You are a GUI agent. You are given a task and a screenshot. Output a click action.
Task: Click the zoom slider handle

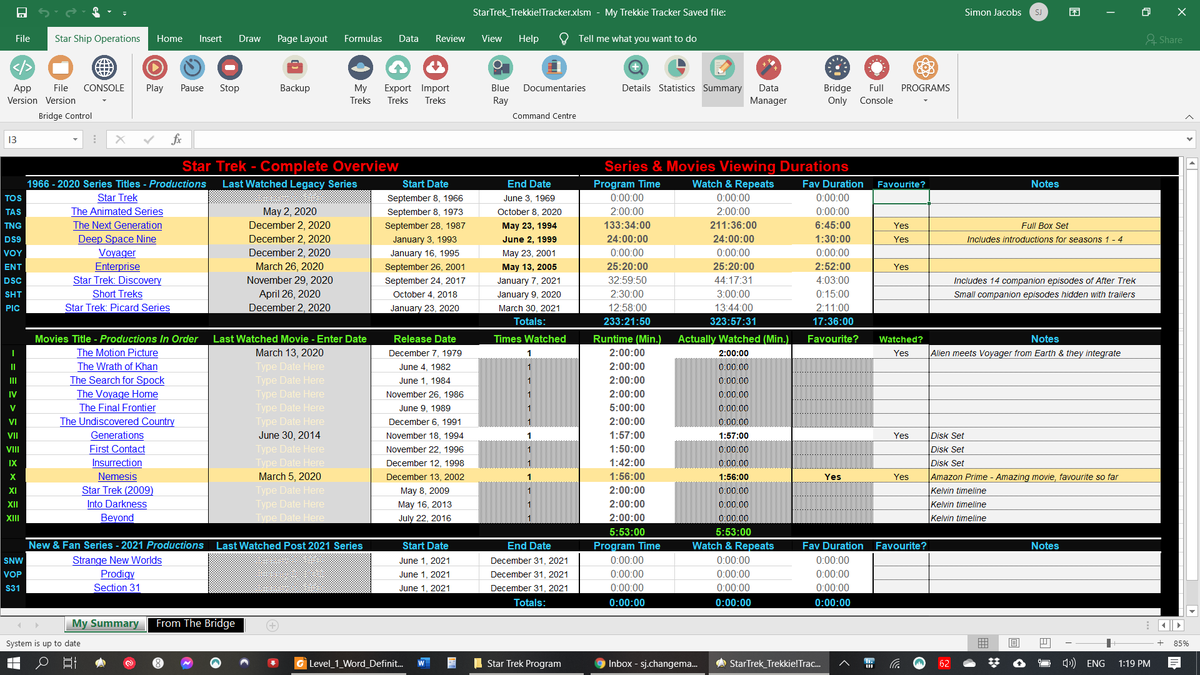coord(1108,643)
